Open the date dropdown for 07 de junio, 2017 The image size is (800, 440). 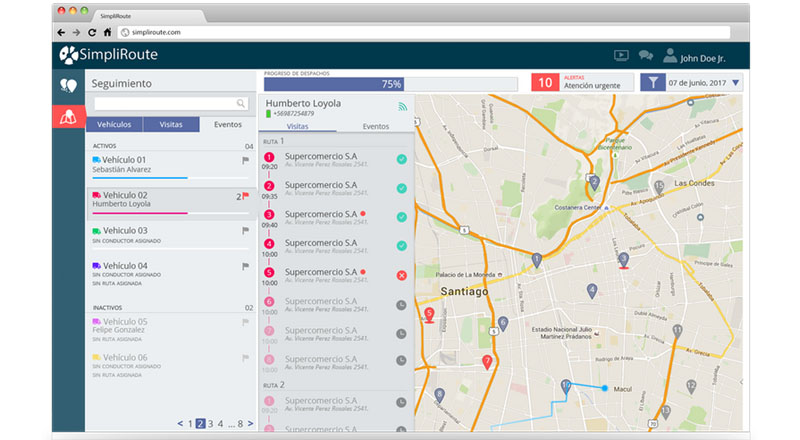point(736,83)
